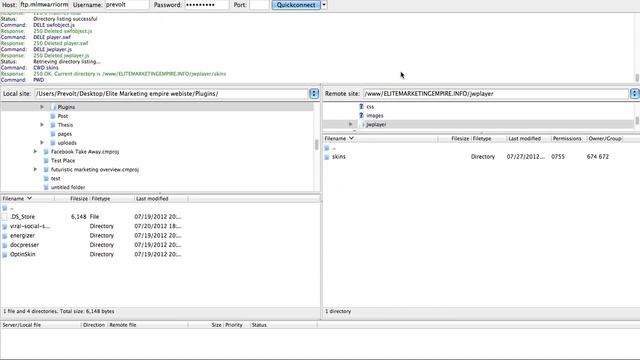Focus the Port input field
The height and width of the screenshot is (360, 640).
pyautogui.click(x=259, y=5)
